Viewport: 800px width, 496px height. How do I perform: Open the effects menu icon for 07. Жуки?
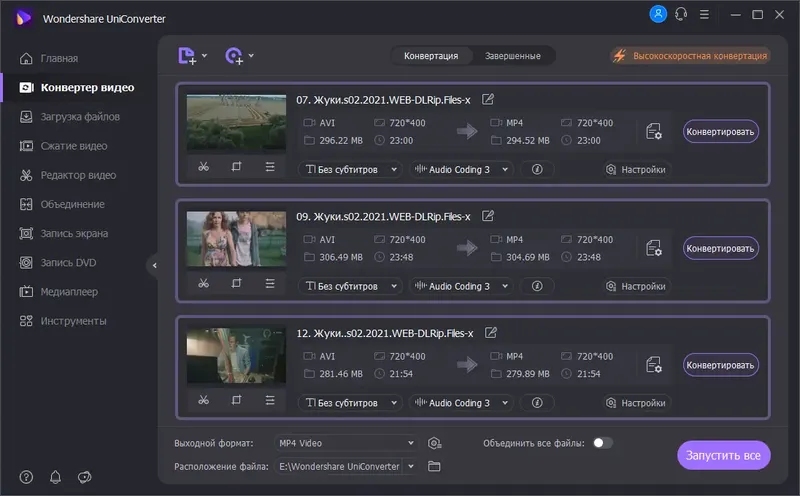[x=270, y=167]
